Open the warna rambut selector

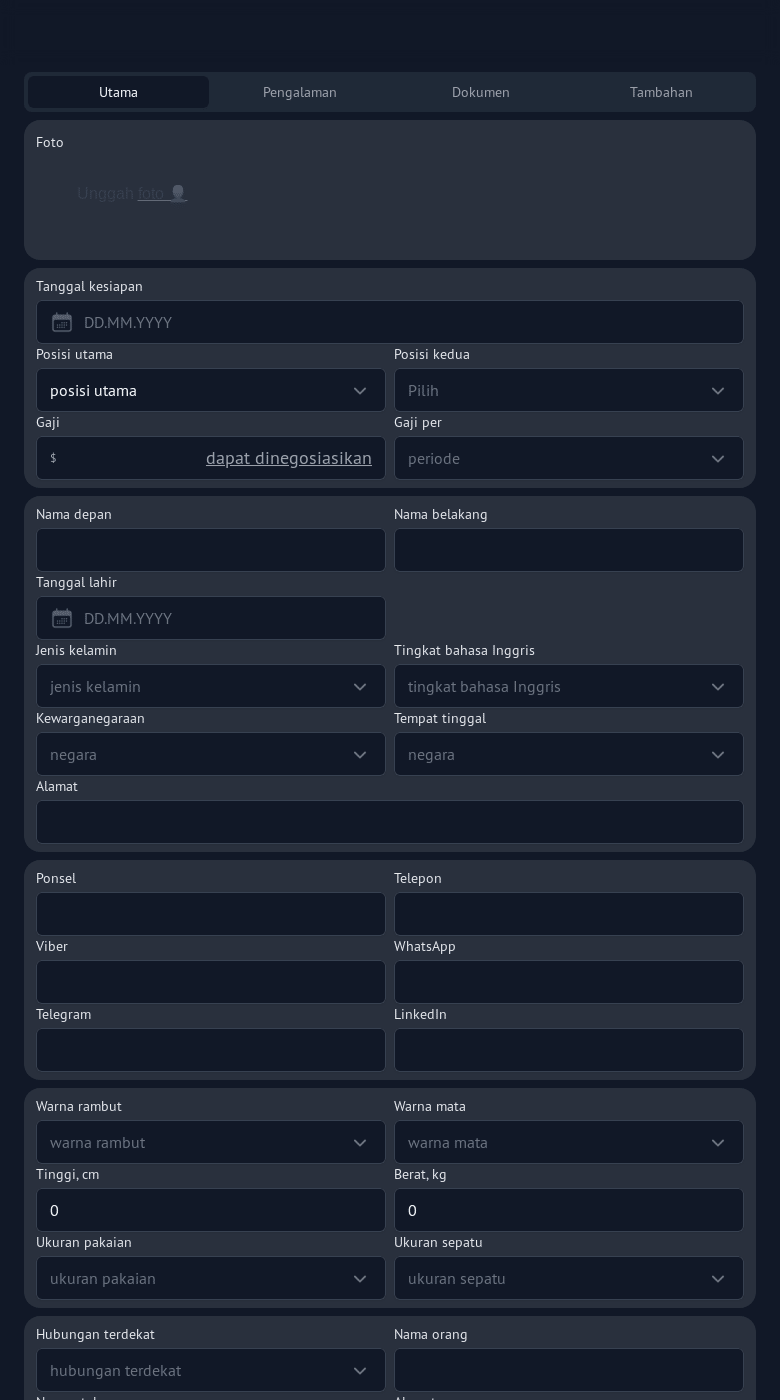point(210,1142)
